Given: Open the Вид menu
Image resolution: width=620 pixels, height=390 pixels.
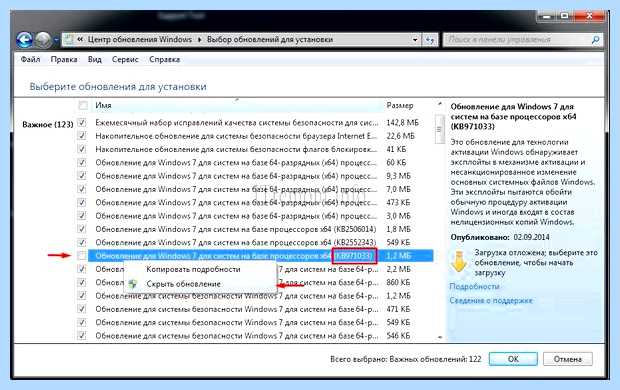Looking at the screenshot, I should pyautogui.click(x=95, y=59).
